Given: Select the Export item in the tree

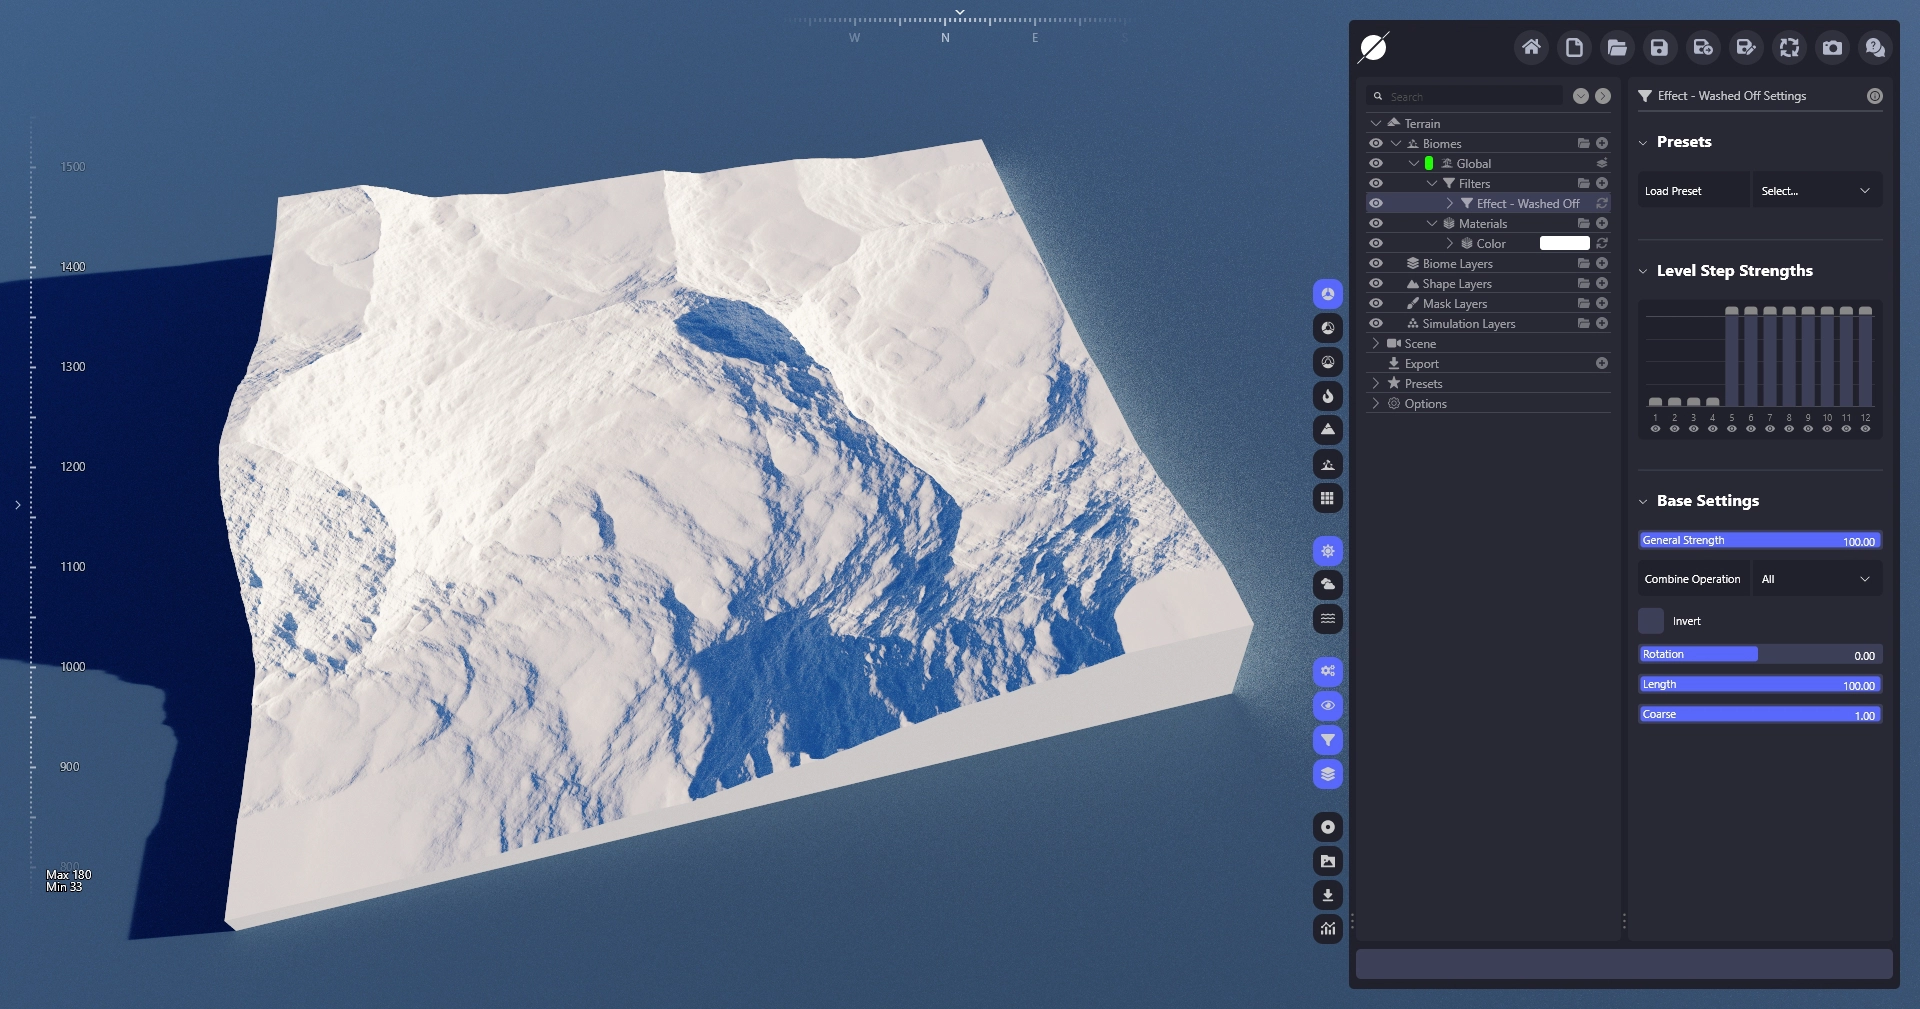Looking at the screenshot, I should pos(1421,364).
